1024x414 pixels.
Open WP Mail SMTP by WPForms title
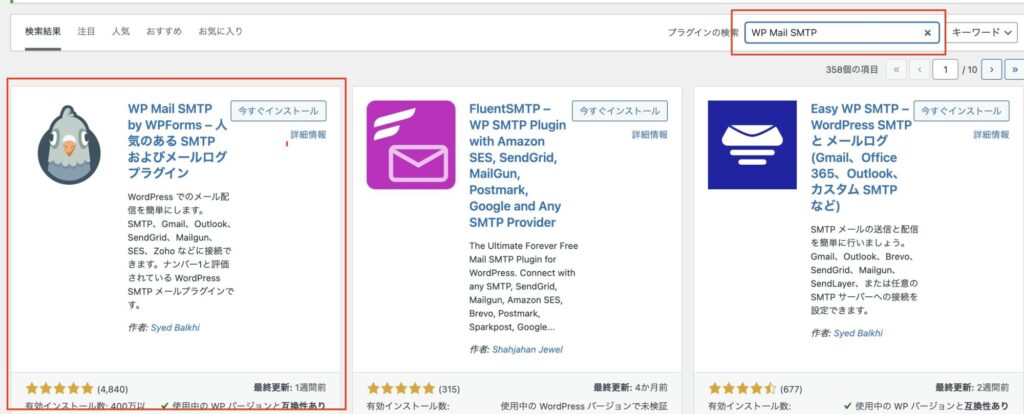point(178,140)
